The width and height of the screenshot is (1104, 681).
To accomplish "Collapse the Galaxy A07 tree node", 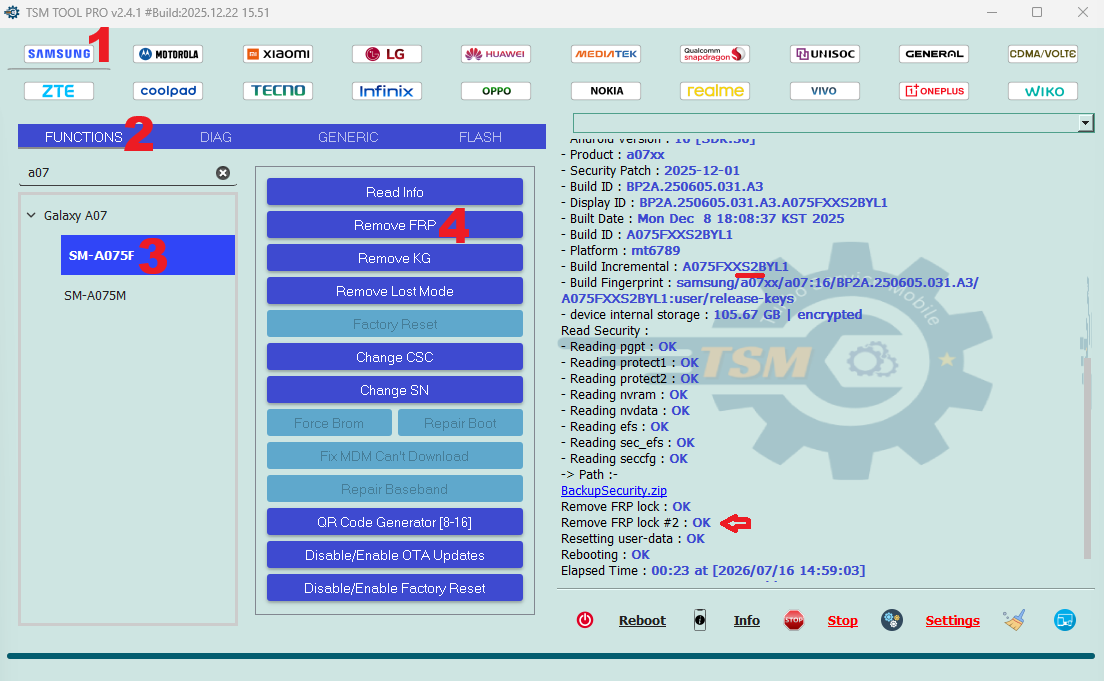I will coord(31,215).
